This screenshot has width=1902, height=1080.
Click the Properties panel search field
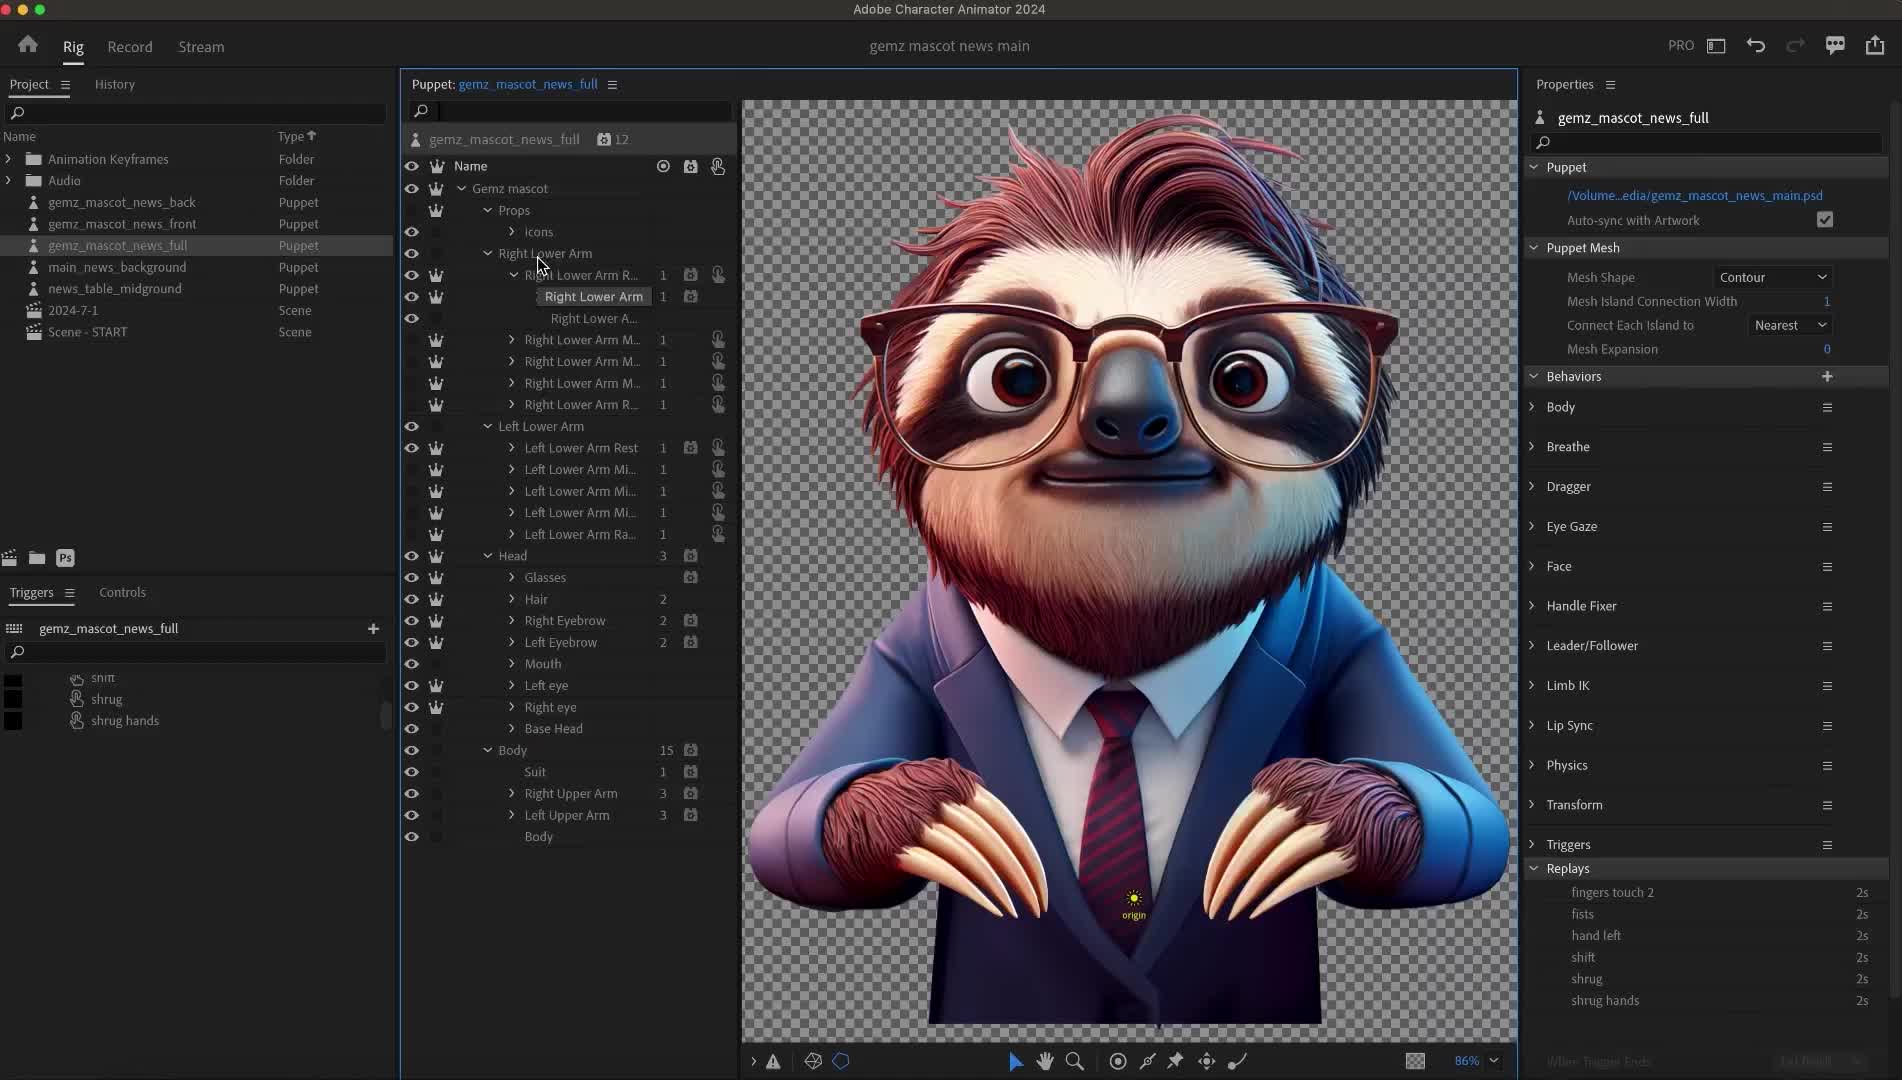coord(1708,143)
